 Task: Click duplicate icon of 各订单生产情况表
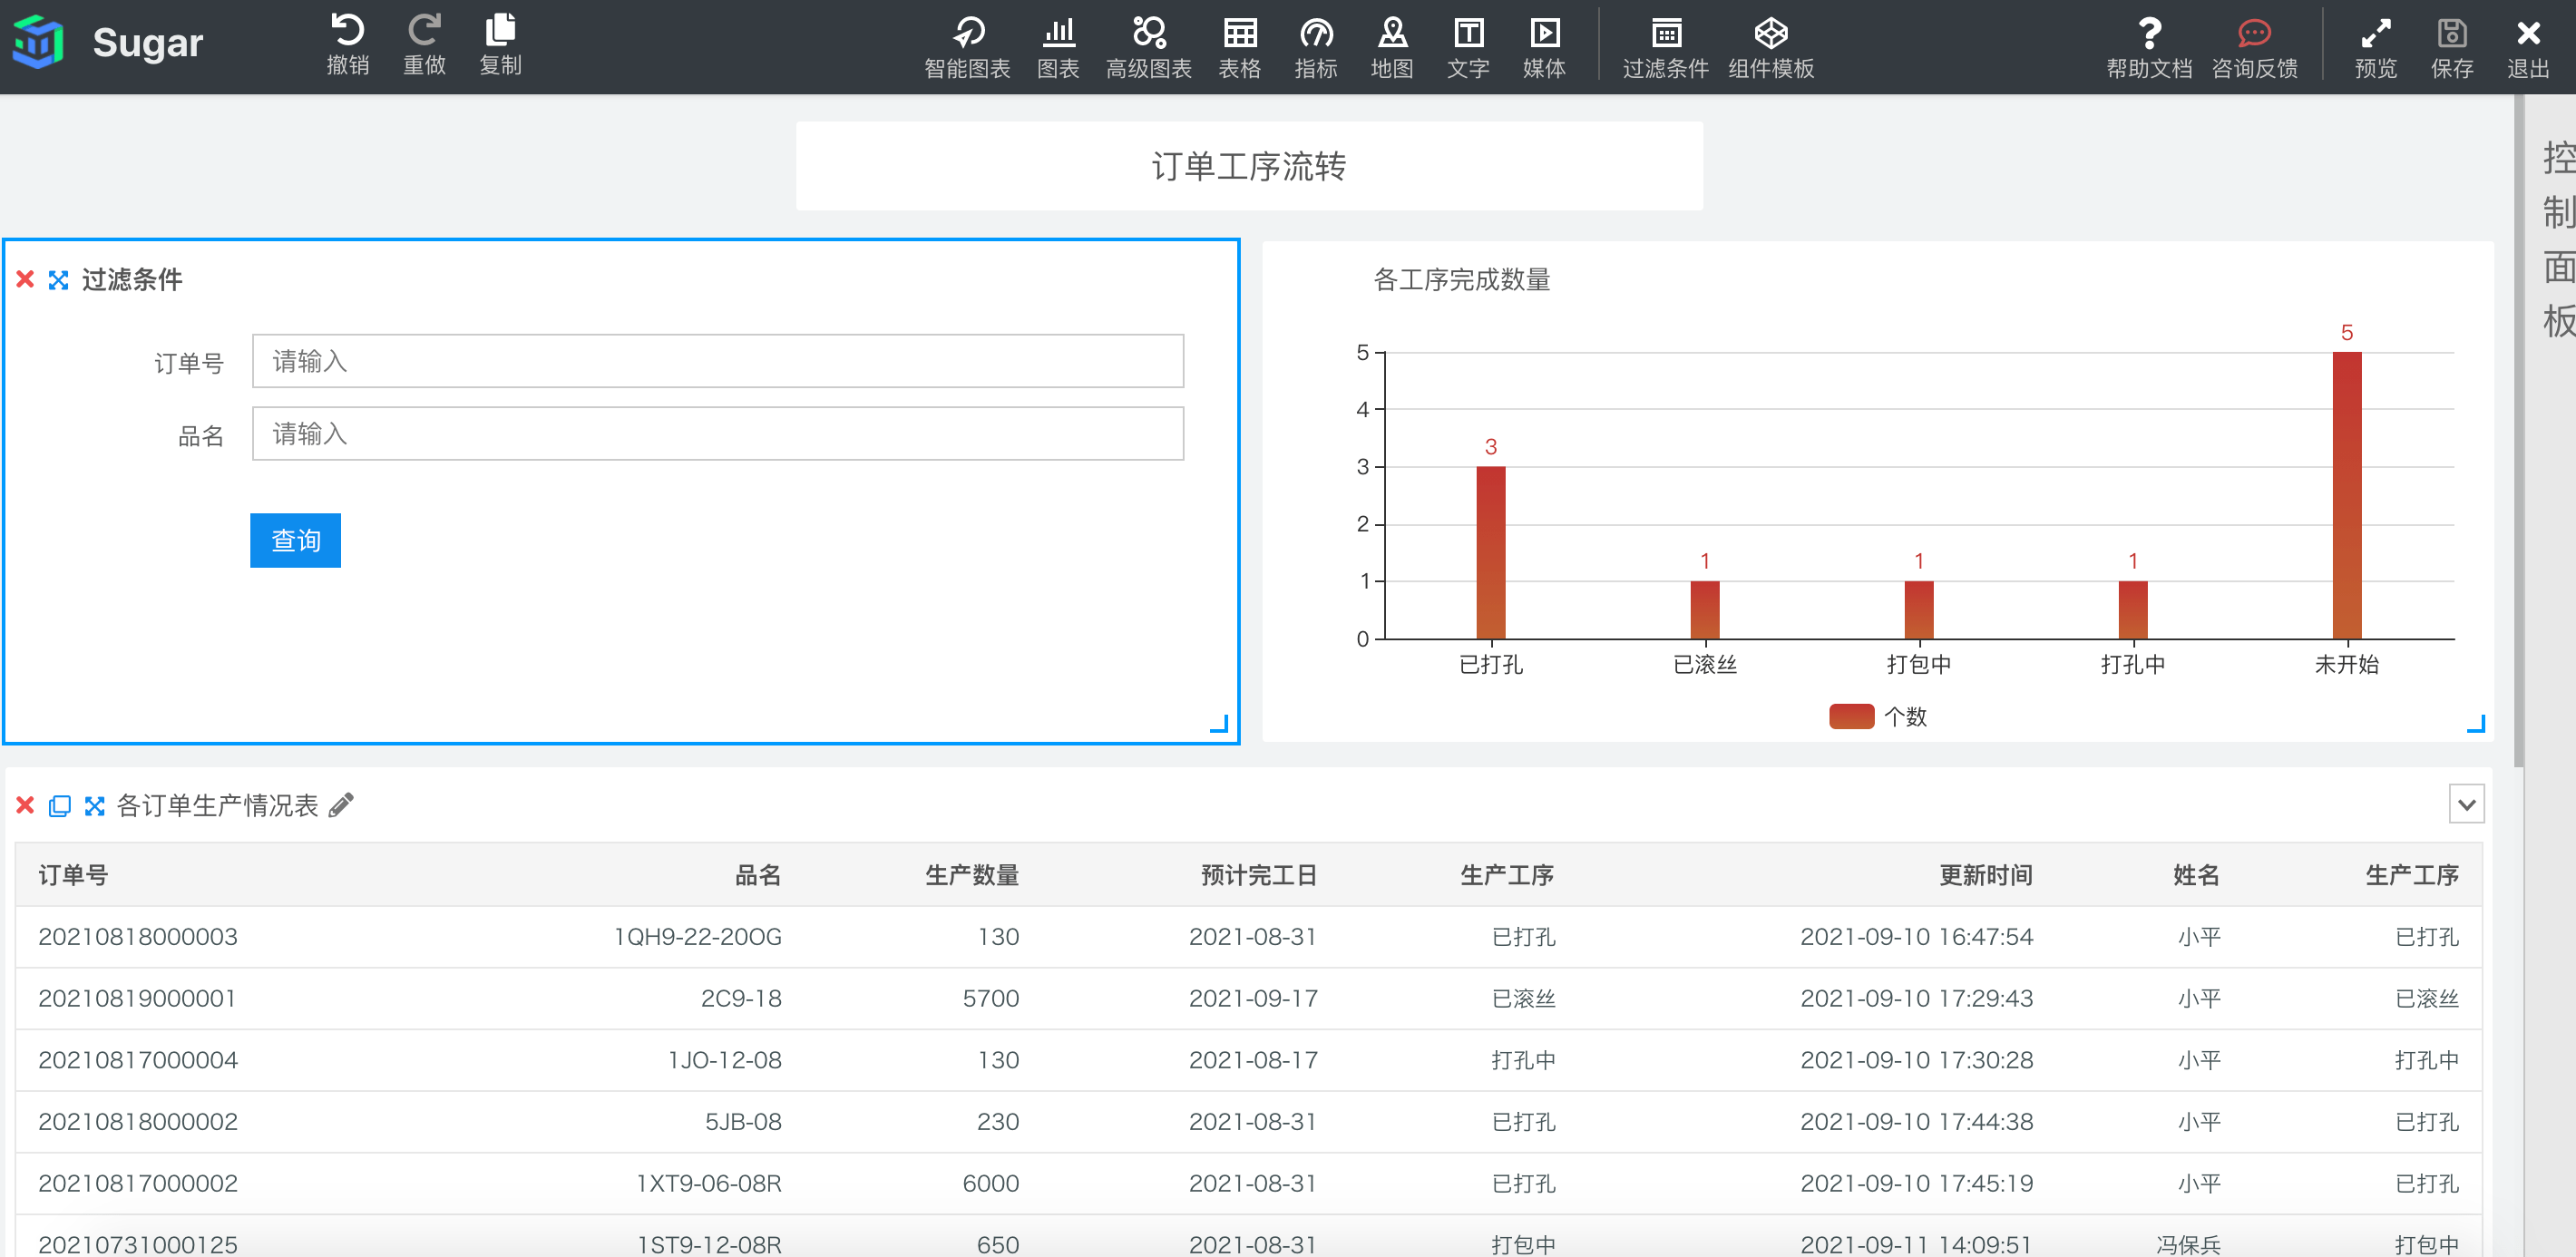(x=60, y=805)
